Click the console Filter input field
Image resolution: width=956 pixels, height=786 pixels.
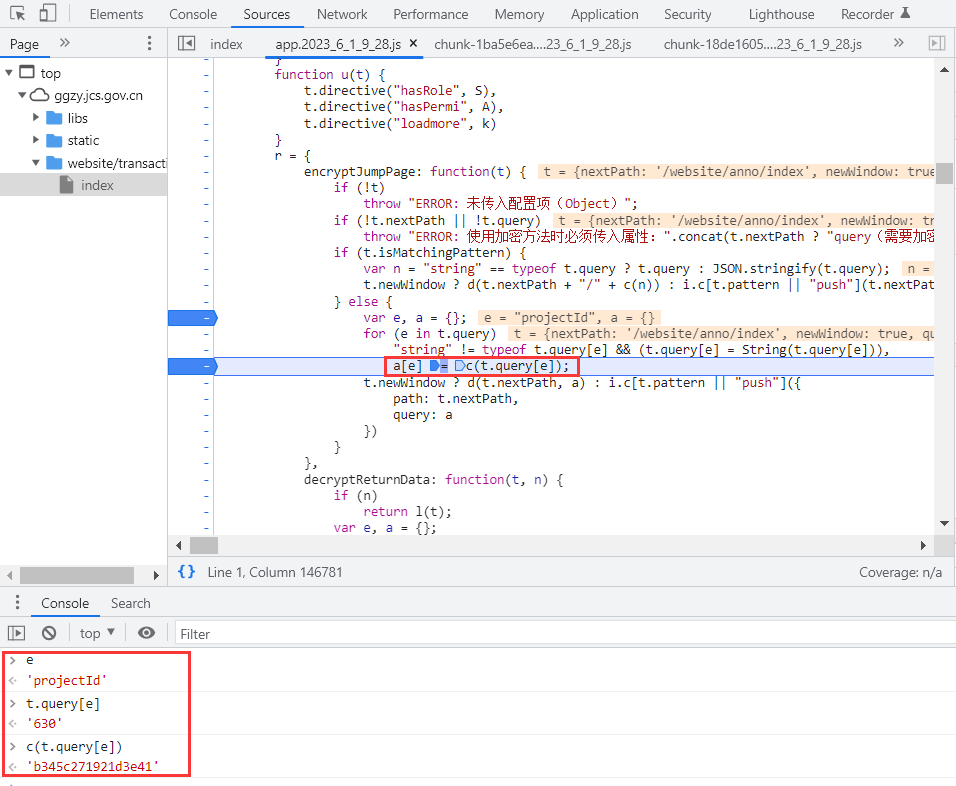pos(560,633)
